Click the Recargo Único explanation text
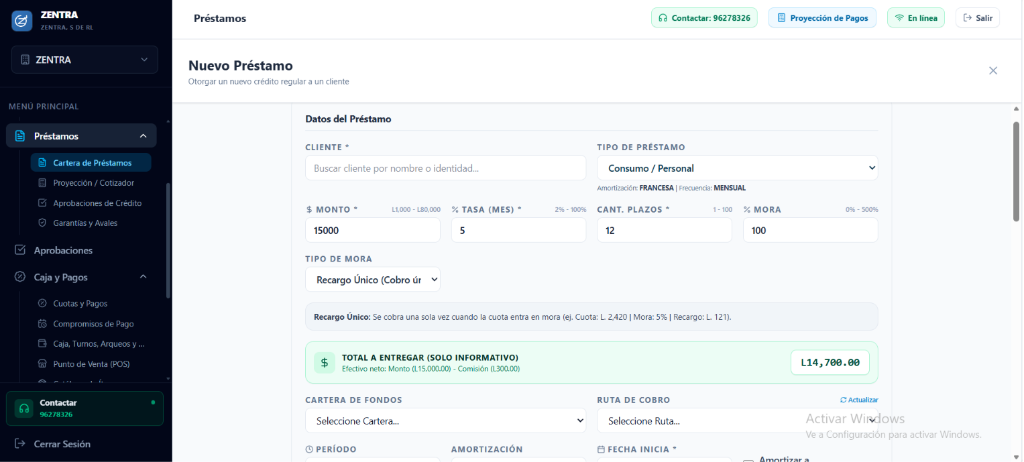This screenshot has width=1024, height=462. (522, 317)
